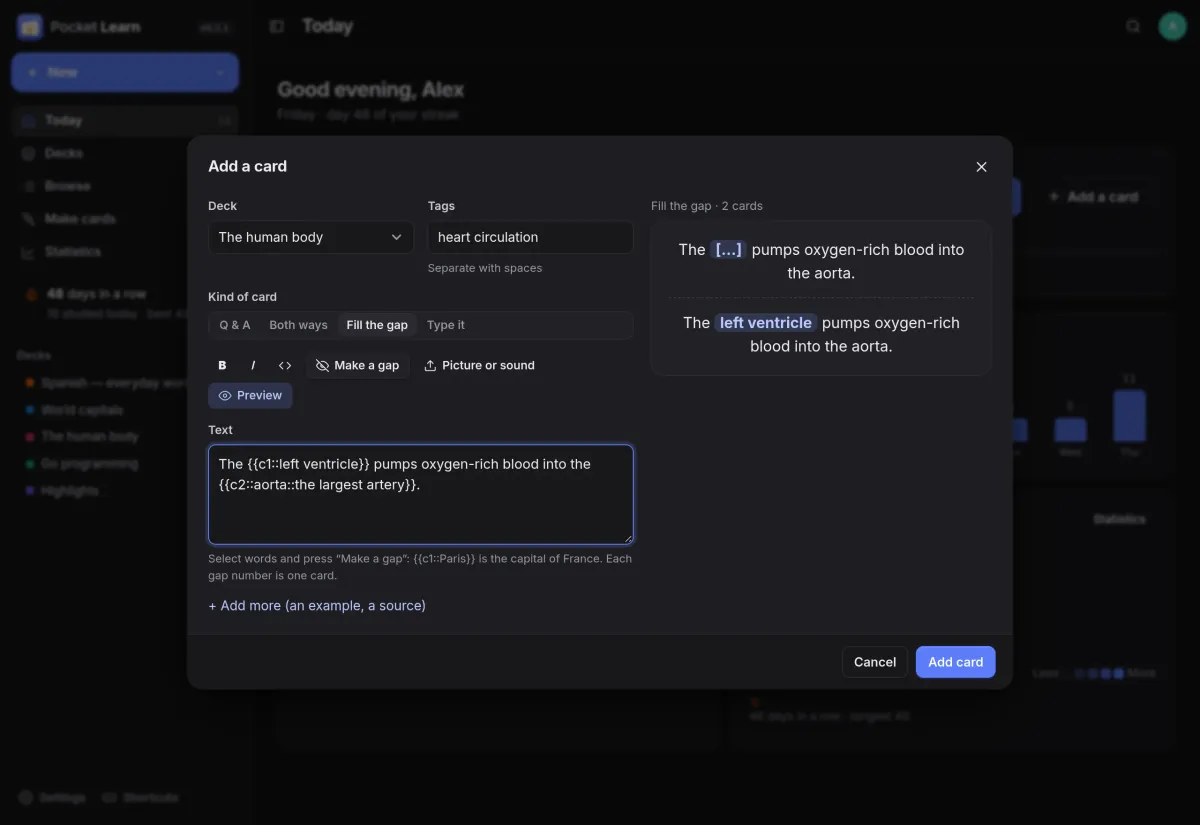The image size is (1200, 825).
Task: Collapse the sidebar panel icon
Action: click(x=277, y=27)
